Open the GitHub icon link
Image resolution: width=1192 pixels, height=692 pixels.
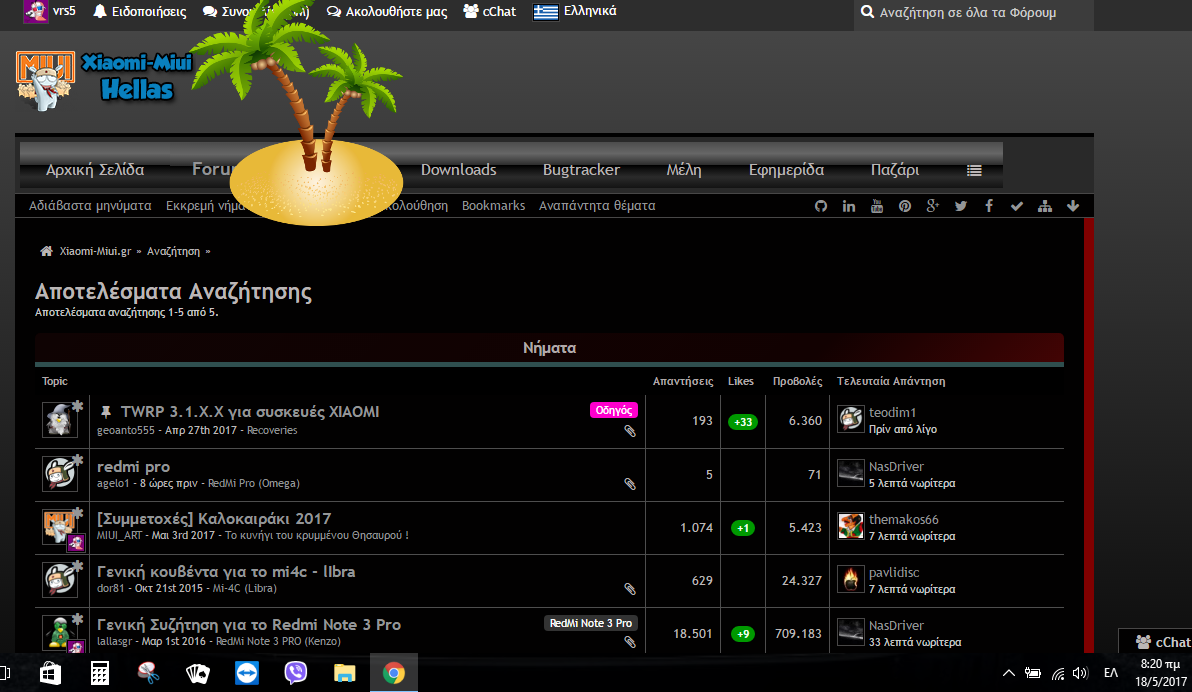[x=821, y=206]
